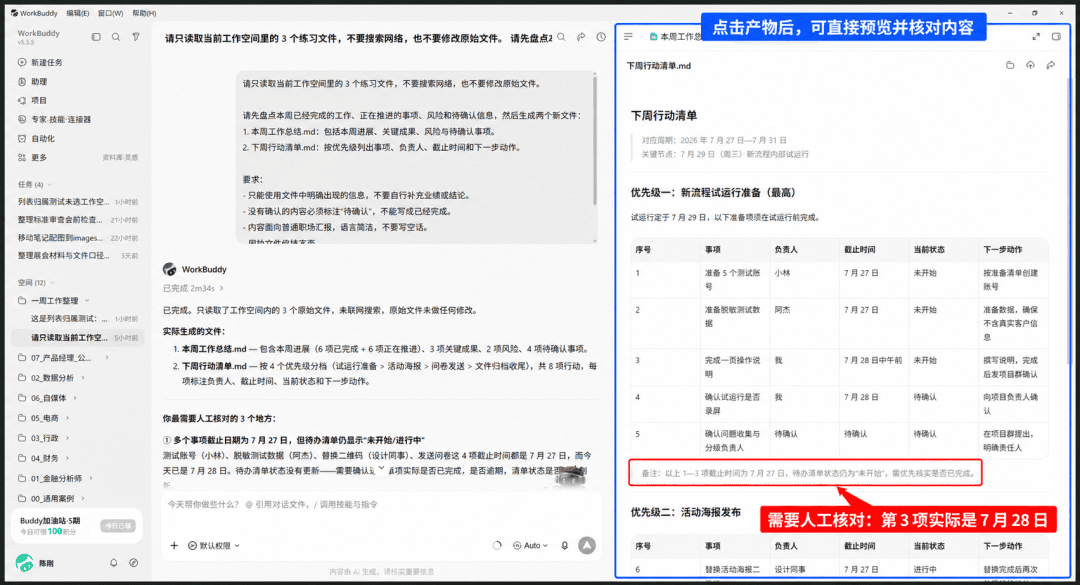Image resolution: width=1080 pixels, height=585 pixels.
Task: Click the 资料库·灵感 link
Action: click(x=121, y=158)
